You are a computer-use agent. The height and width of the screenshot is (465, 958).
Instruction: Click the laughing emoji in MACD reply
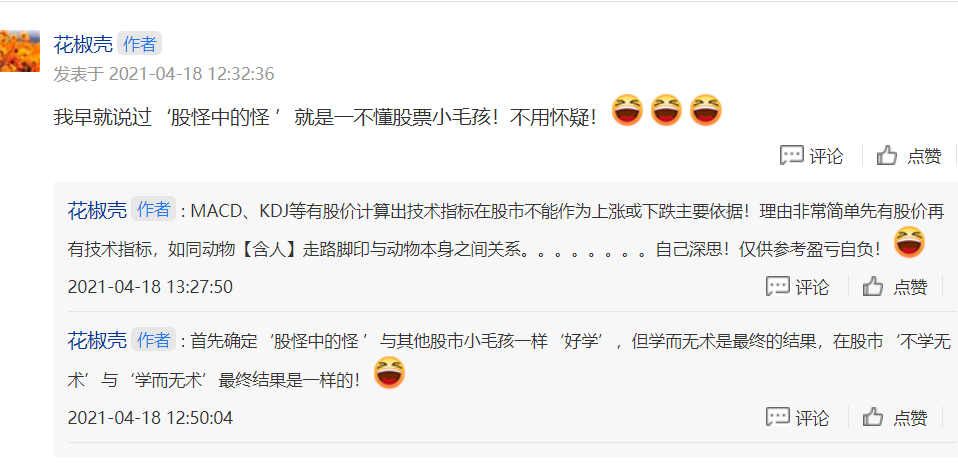[909, 243]
